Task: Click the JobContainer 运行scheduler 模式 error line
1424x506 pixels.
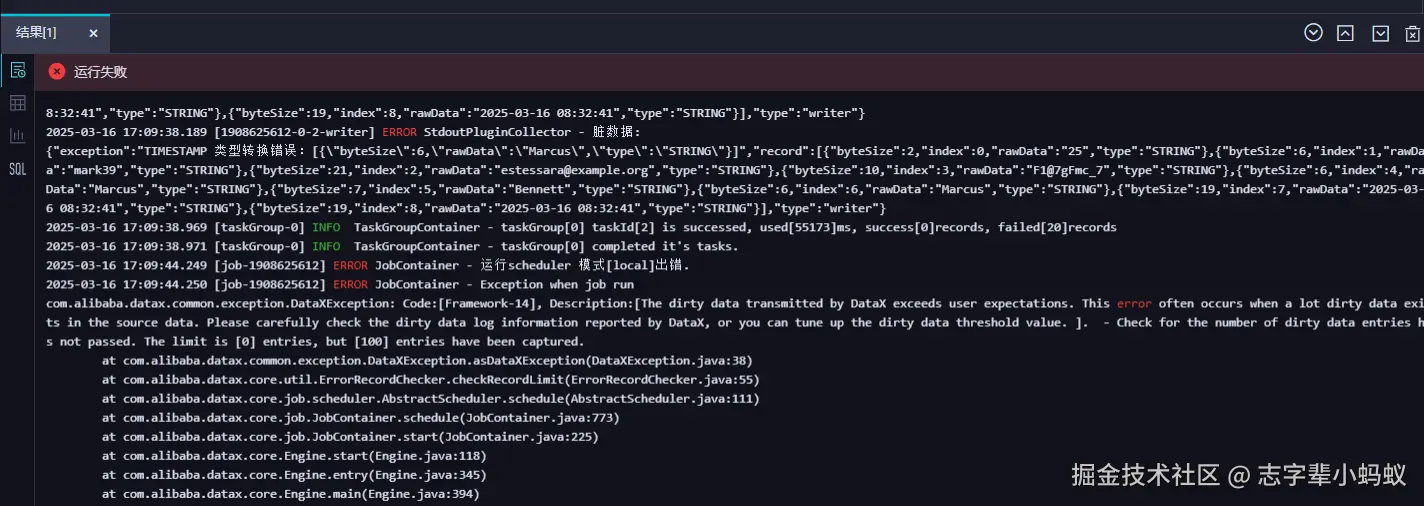Action: click(x=368, y=265)
